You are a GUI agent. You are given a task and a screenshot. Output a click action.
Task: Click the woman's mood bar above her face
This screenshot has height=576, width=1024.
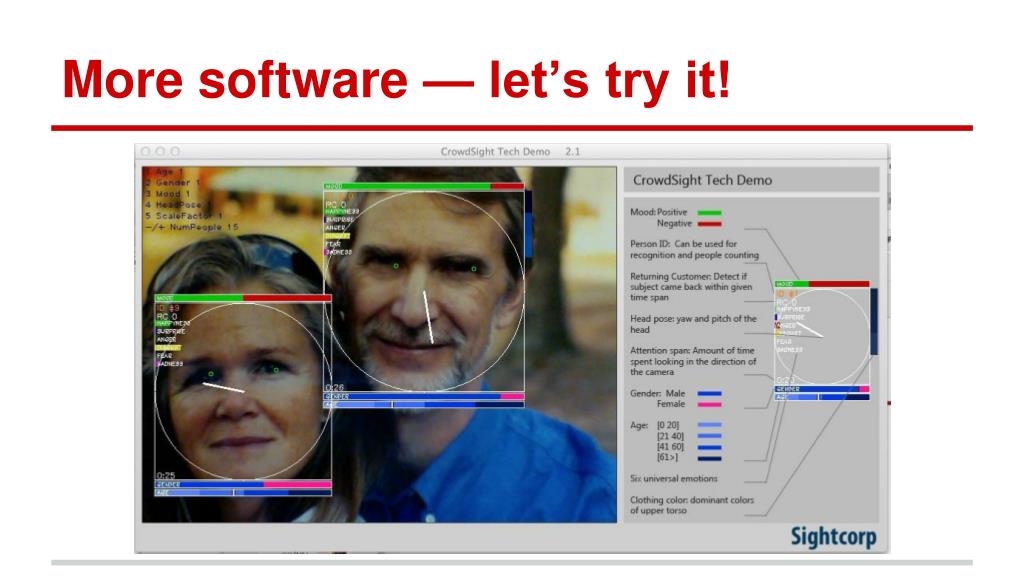(243, 298)
